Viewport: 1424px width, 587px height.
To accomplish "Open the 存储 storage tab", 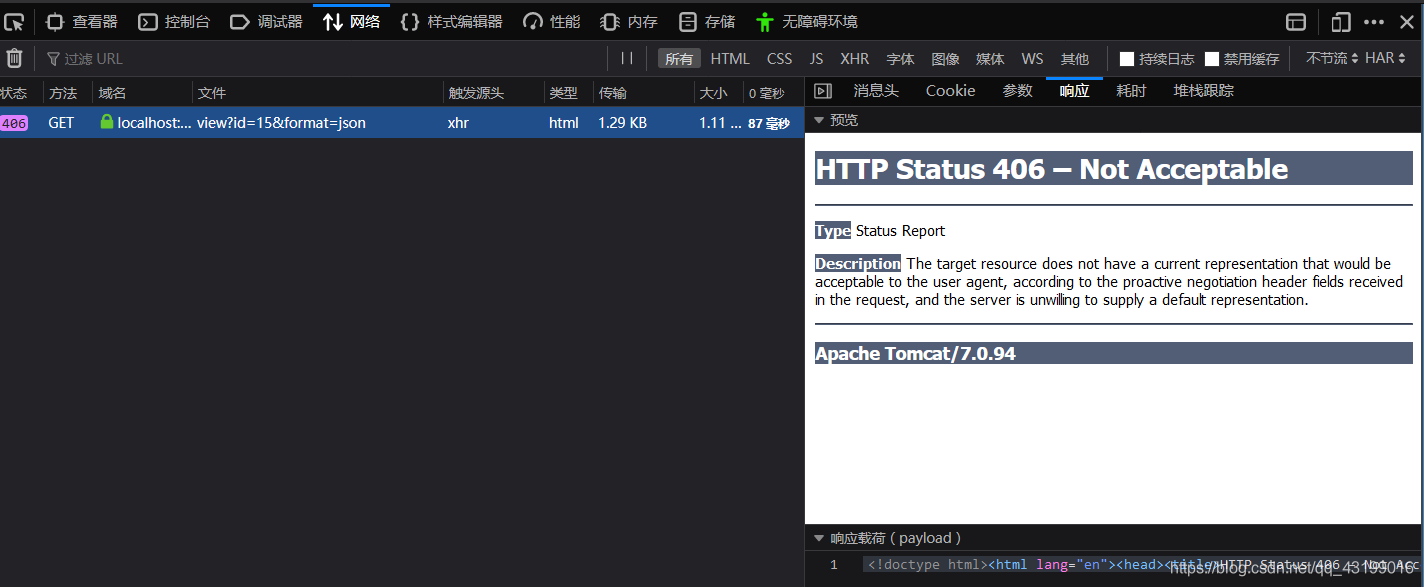I will pyautogui.click(x=707, y=21).
